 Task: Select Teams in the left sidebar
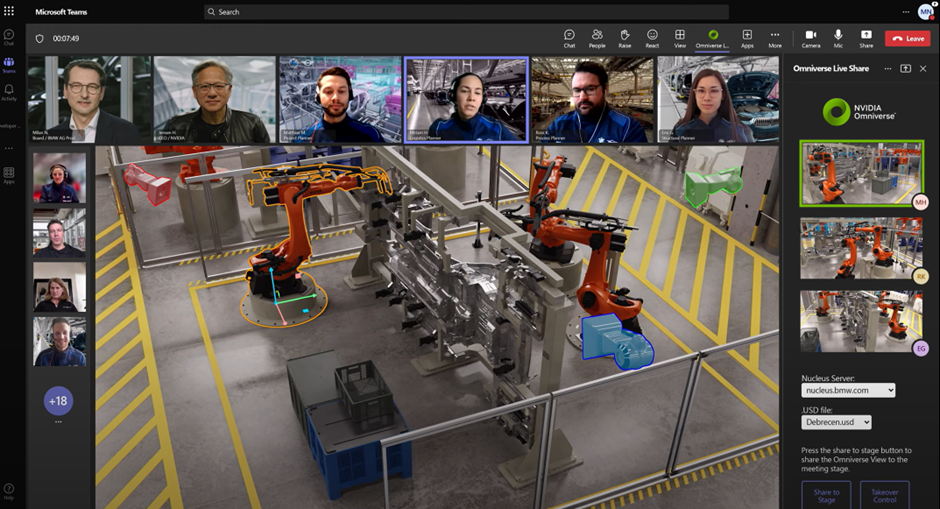pyautogui.click(x=9, y=65)
